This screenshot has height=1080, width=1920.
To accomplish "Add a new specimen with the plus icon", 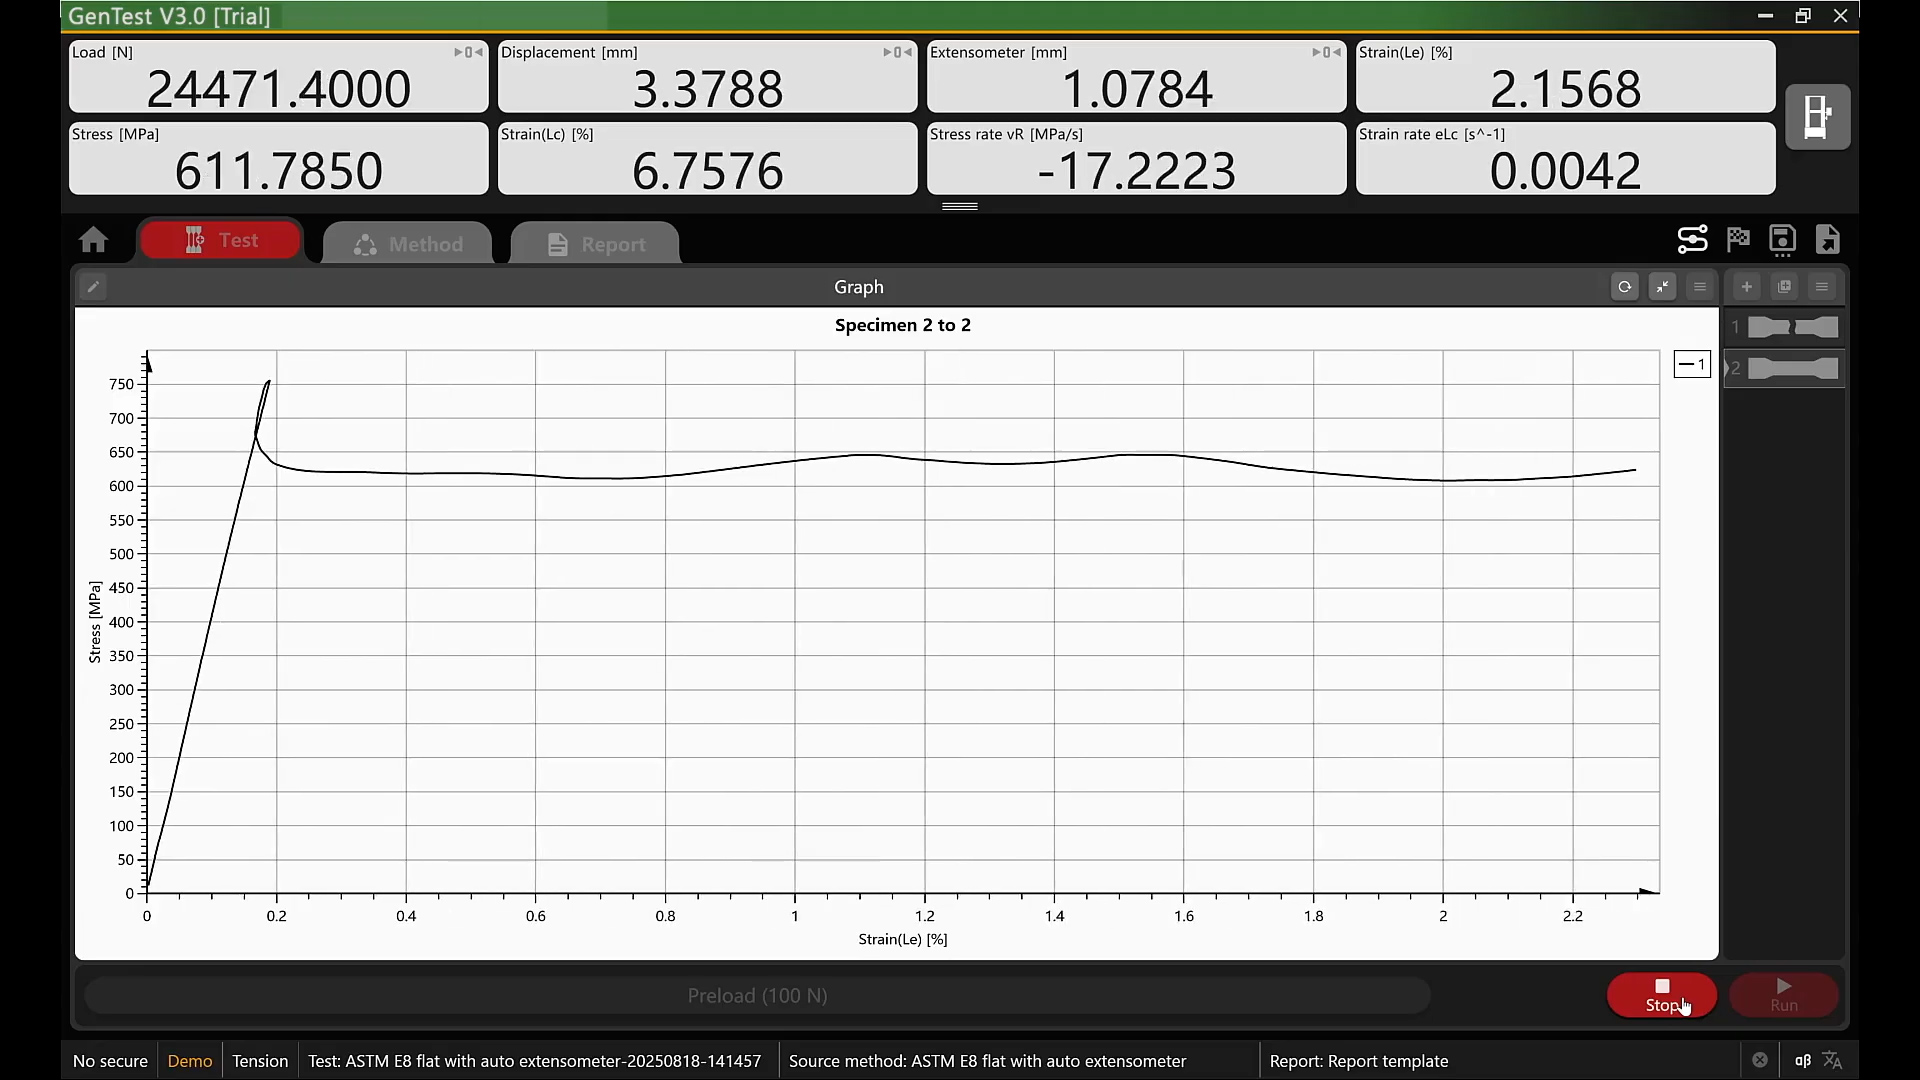I will point(1746,287).
